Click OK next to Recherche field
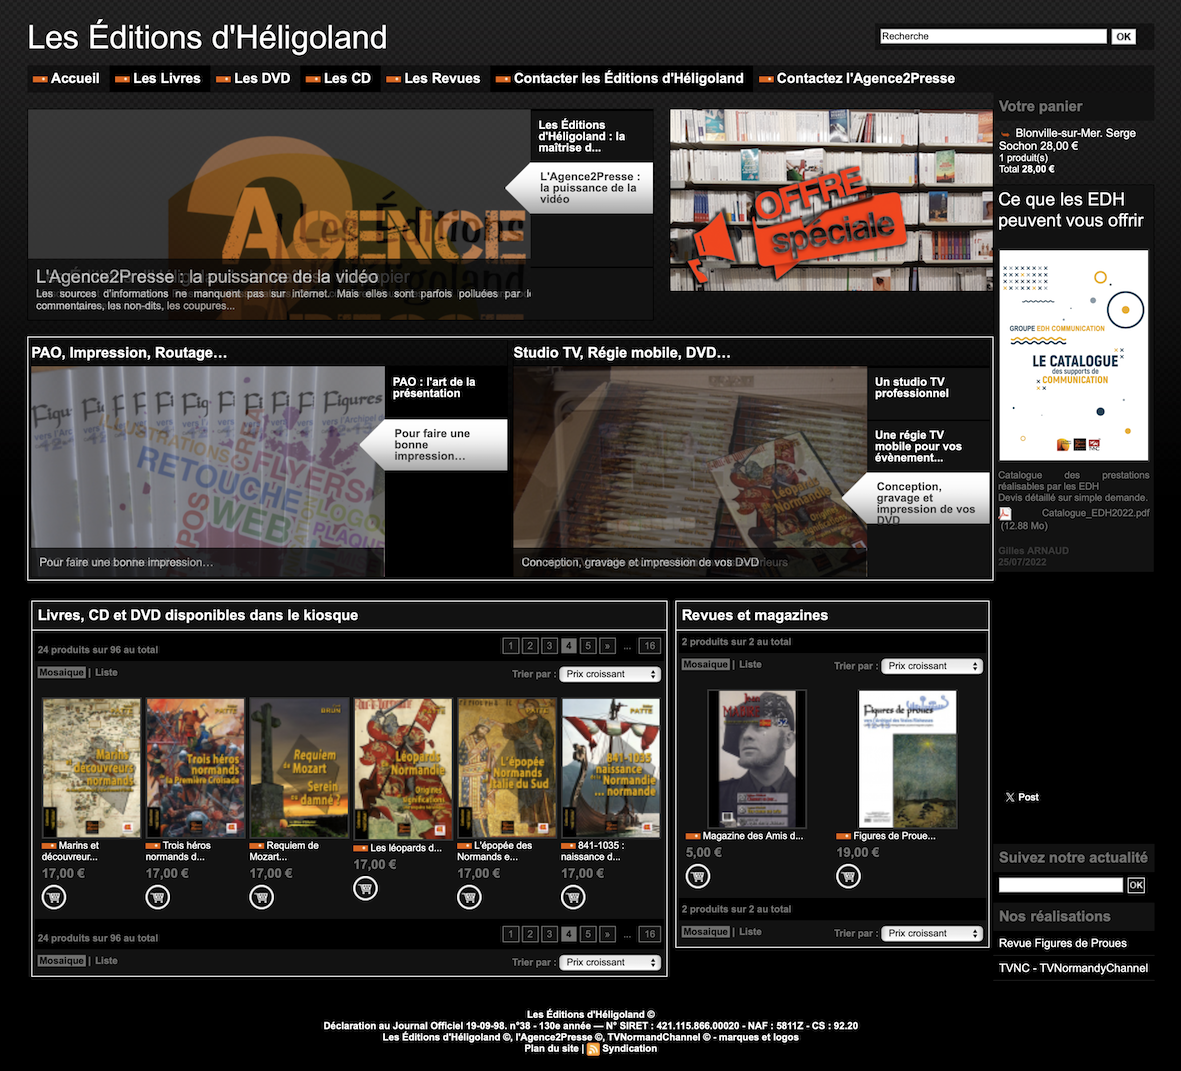The image size is (1181, 1071). (x=1123, y=36)
